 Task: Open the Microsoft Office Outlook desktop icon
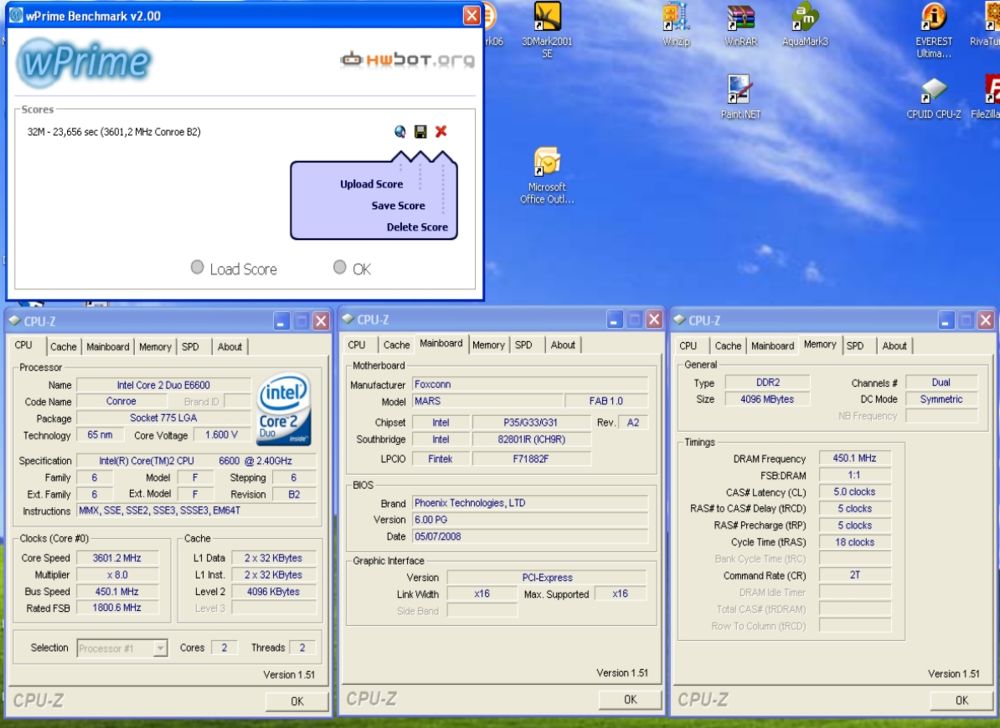(x=547, y=175)
